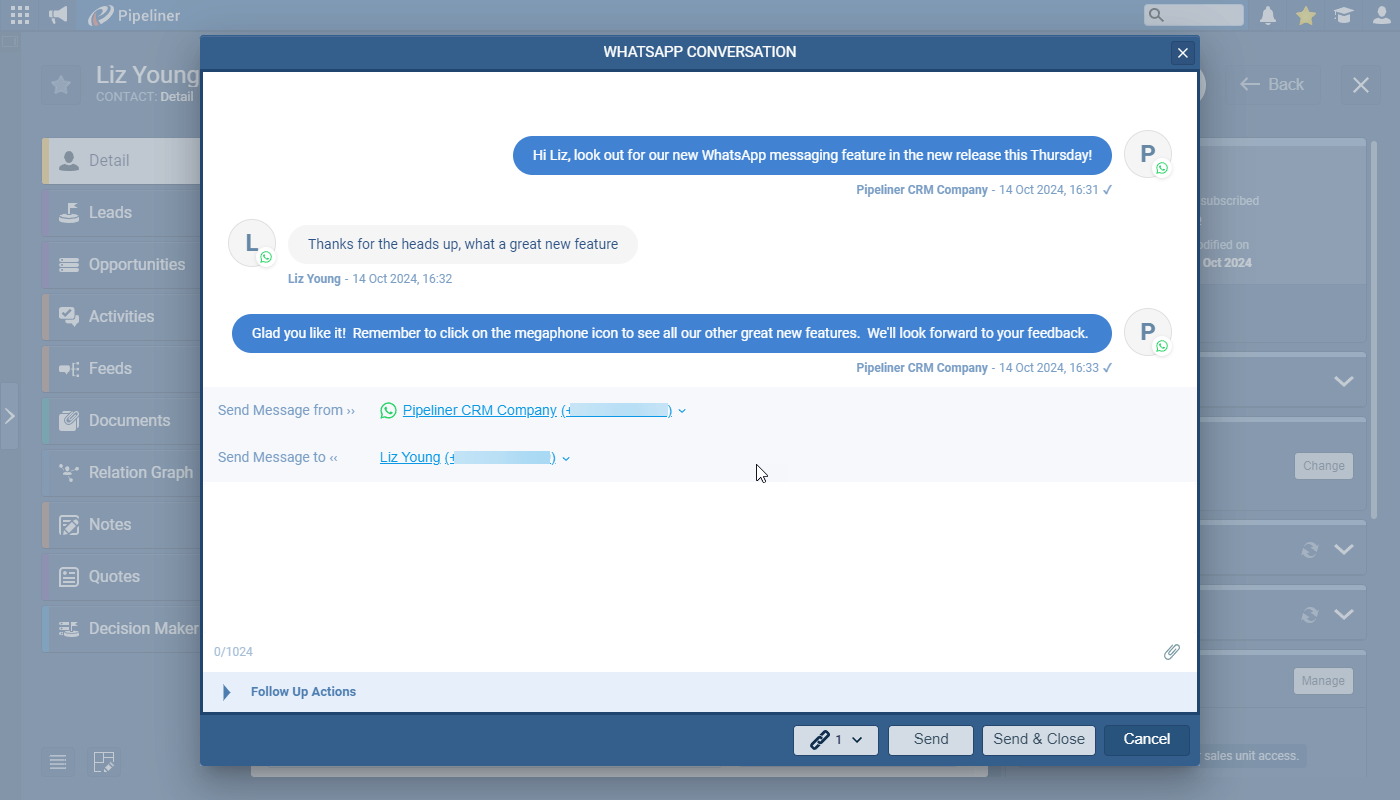
Task: Open the user profile icon
Action: [x=1380, y=15]
